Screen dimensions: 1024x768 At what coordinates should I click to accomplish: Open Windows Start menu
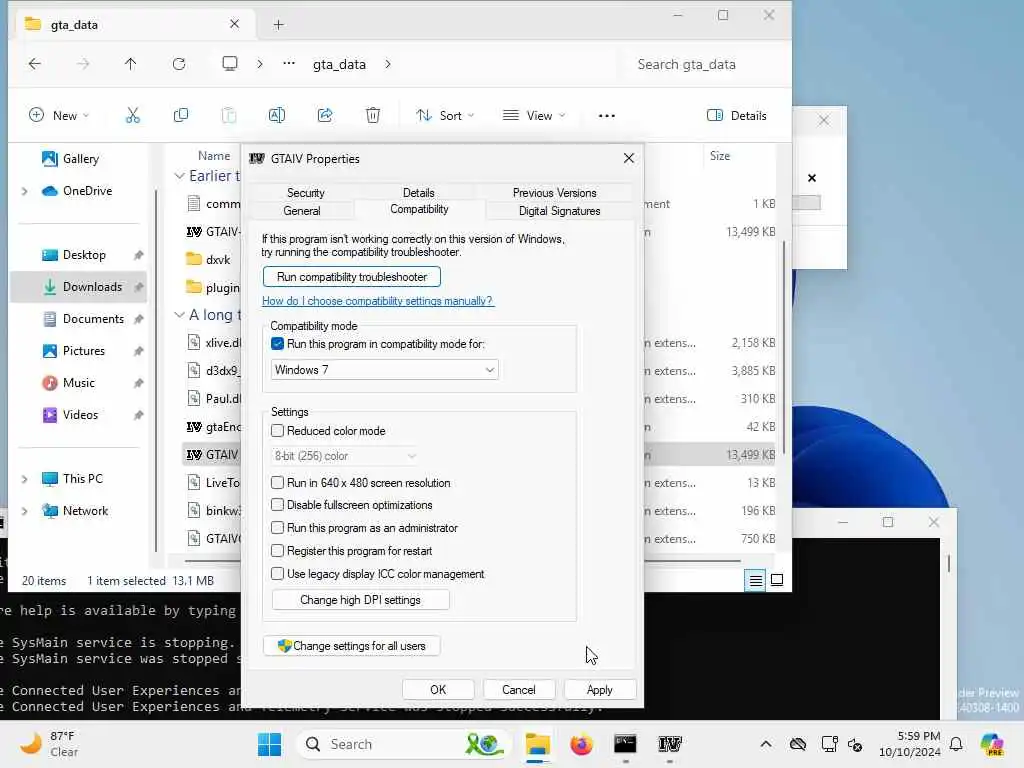click(x=269, y=744)
